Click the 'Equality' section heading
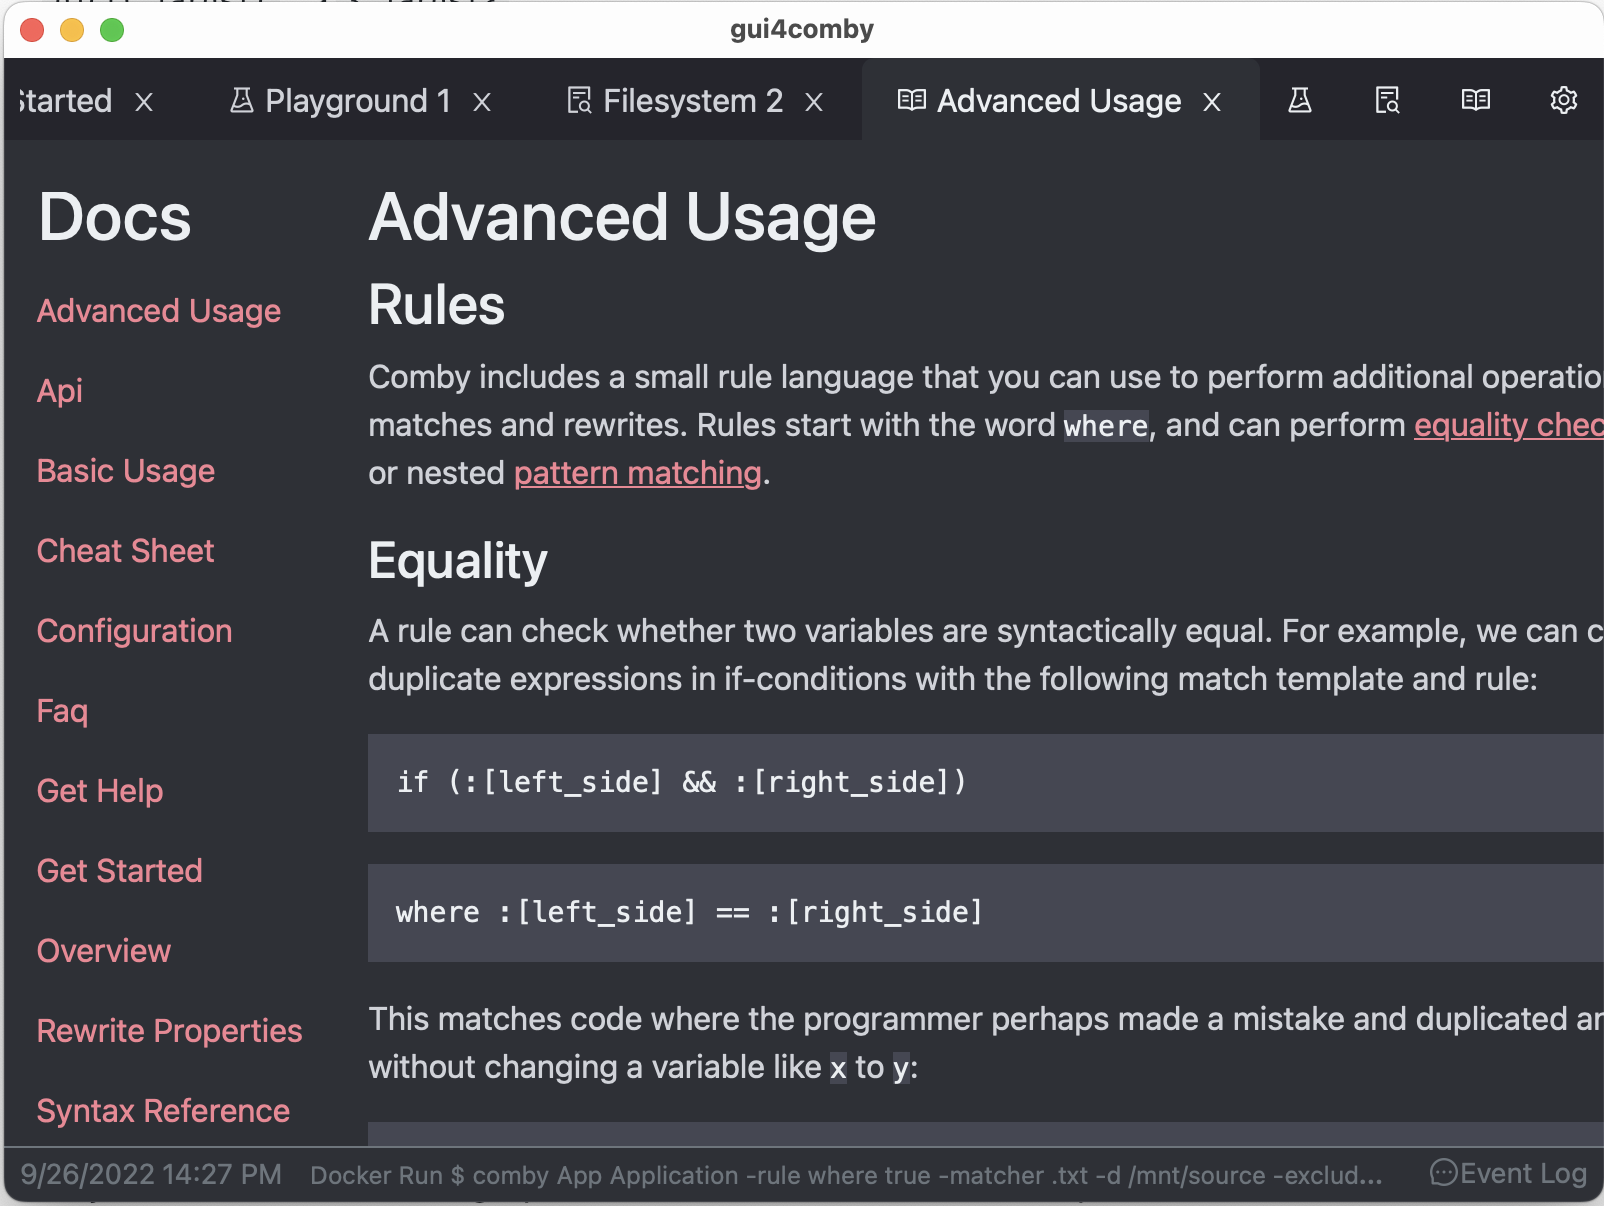This screenshot has height=1206, width=1604. click(x=458, y=561)
